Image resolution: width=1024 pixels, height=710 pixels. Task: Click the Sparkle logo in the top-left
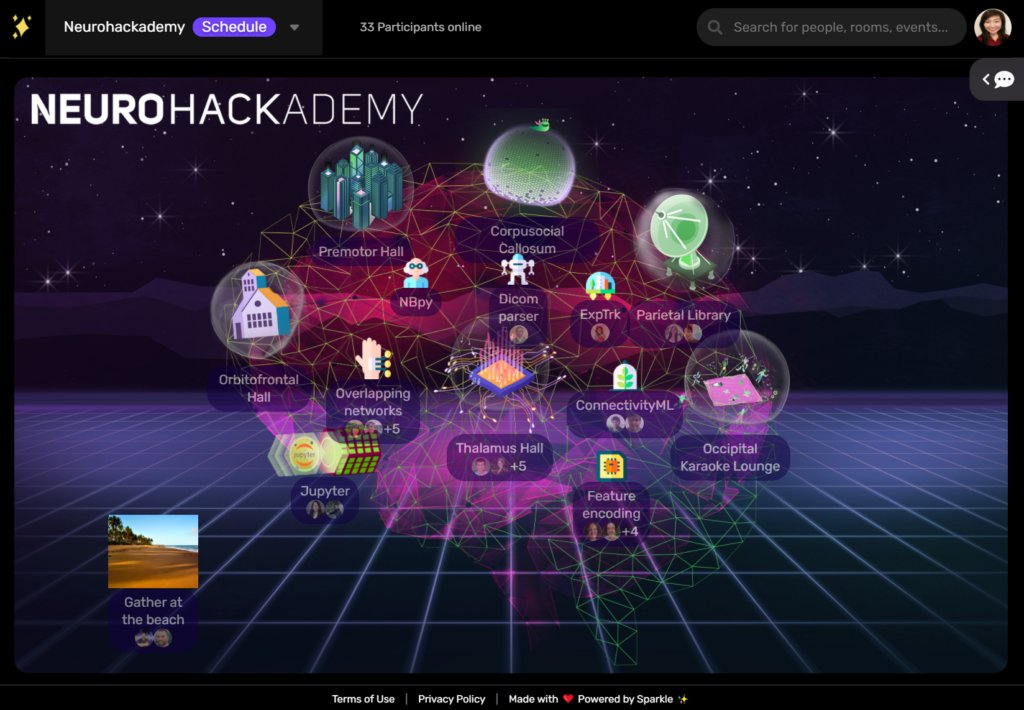(20, 26)
